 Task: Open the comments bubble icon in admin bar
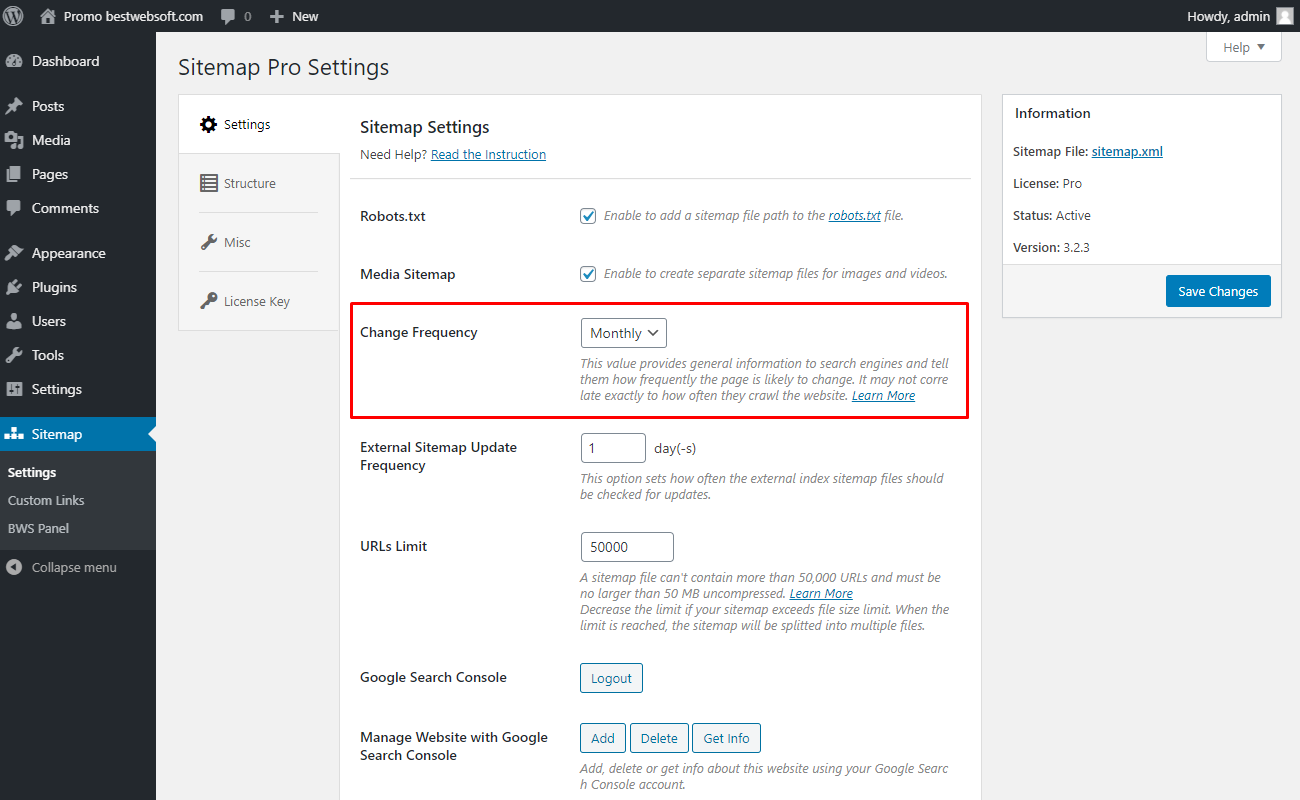[228, 17]
